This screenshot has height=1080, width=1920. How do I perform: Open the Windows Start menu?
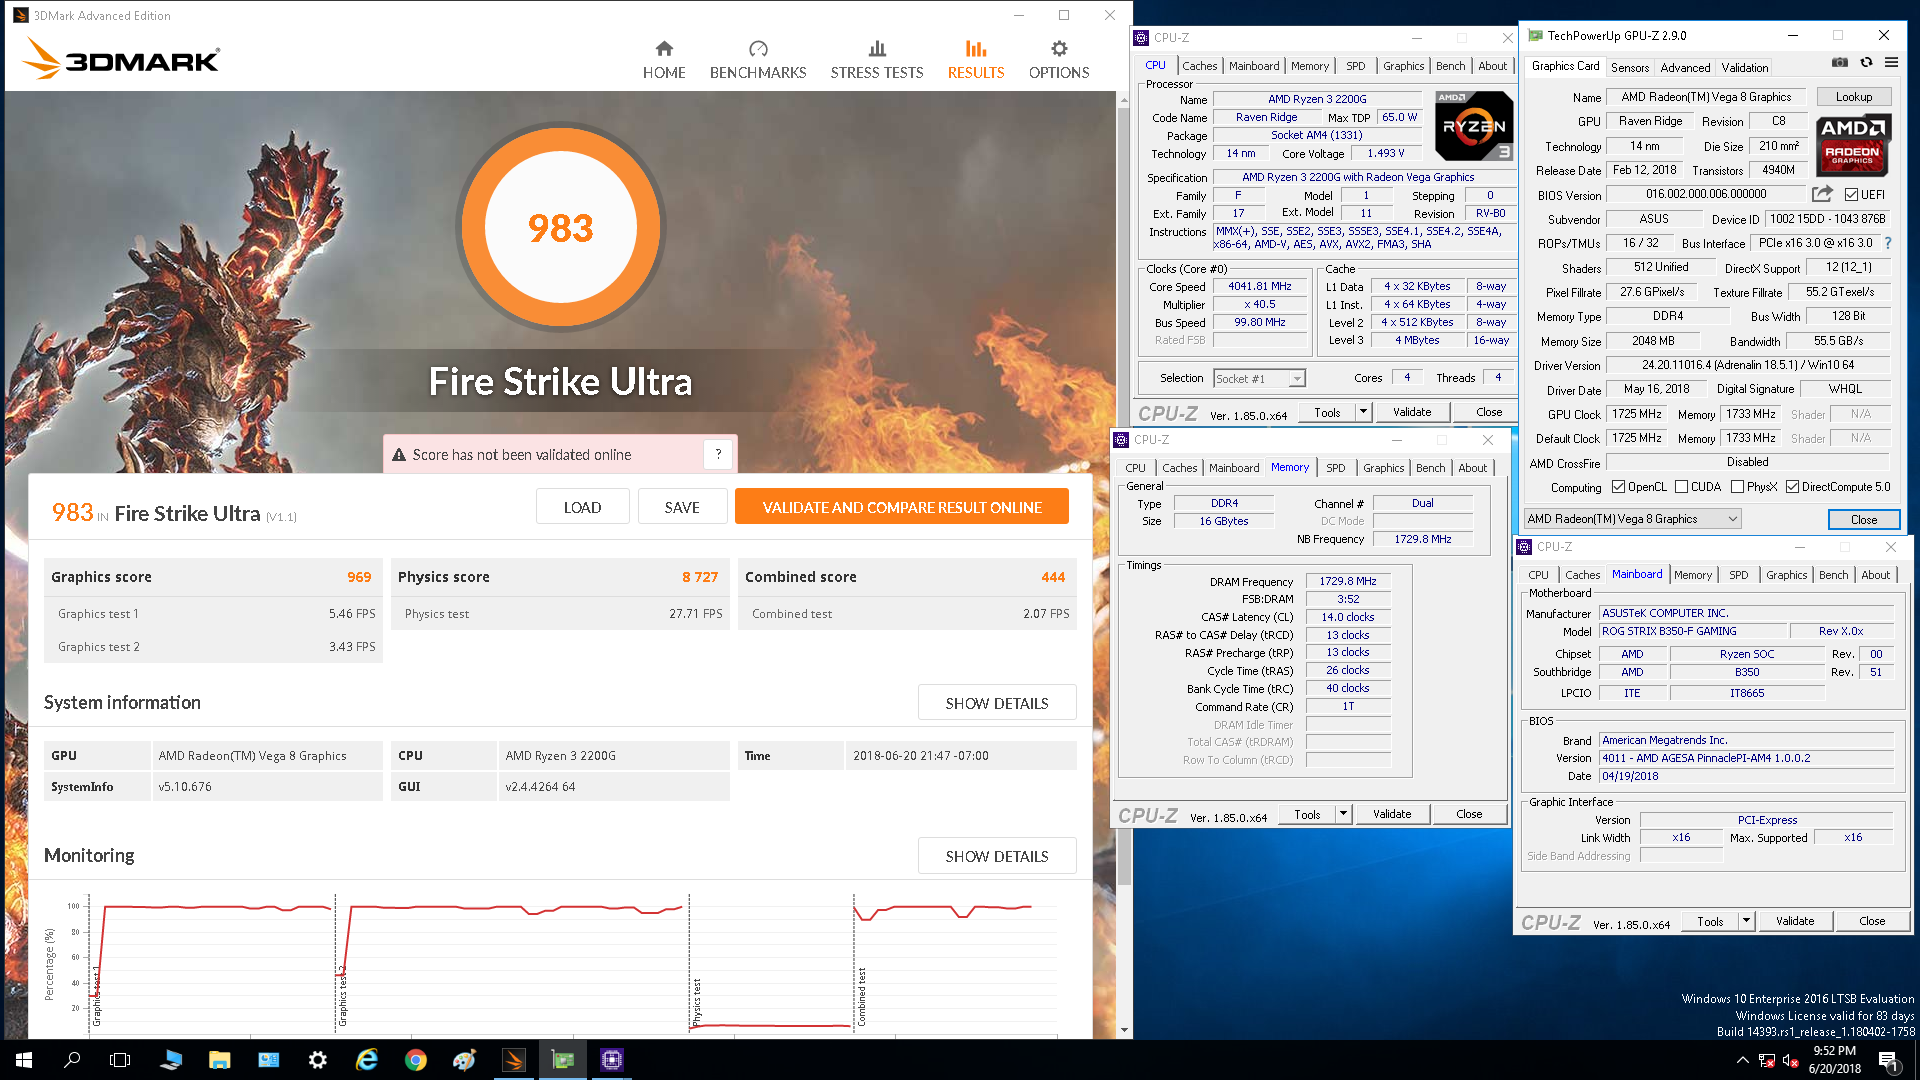24,1060
